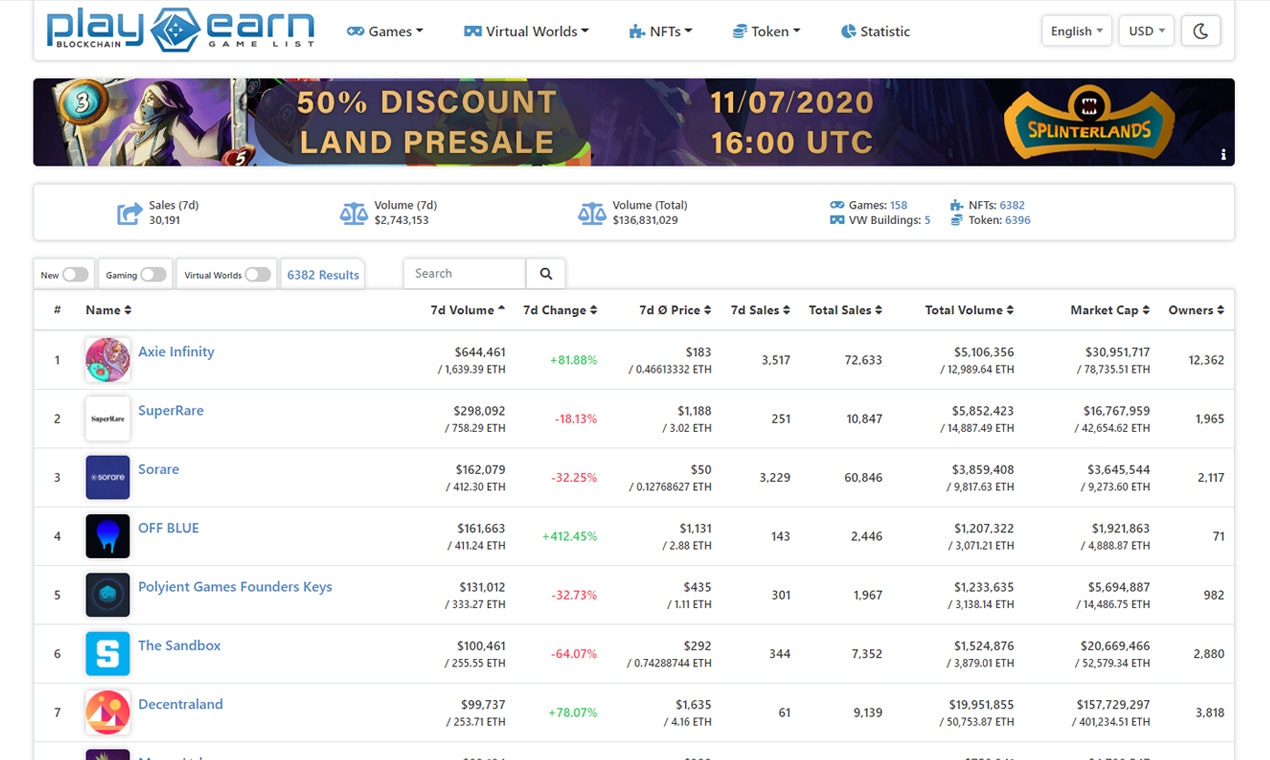Click the -18.13% change for SuperRare

576,419
